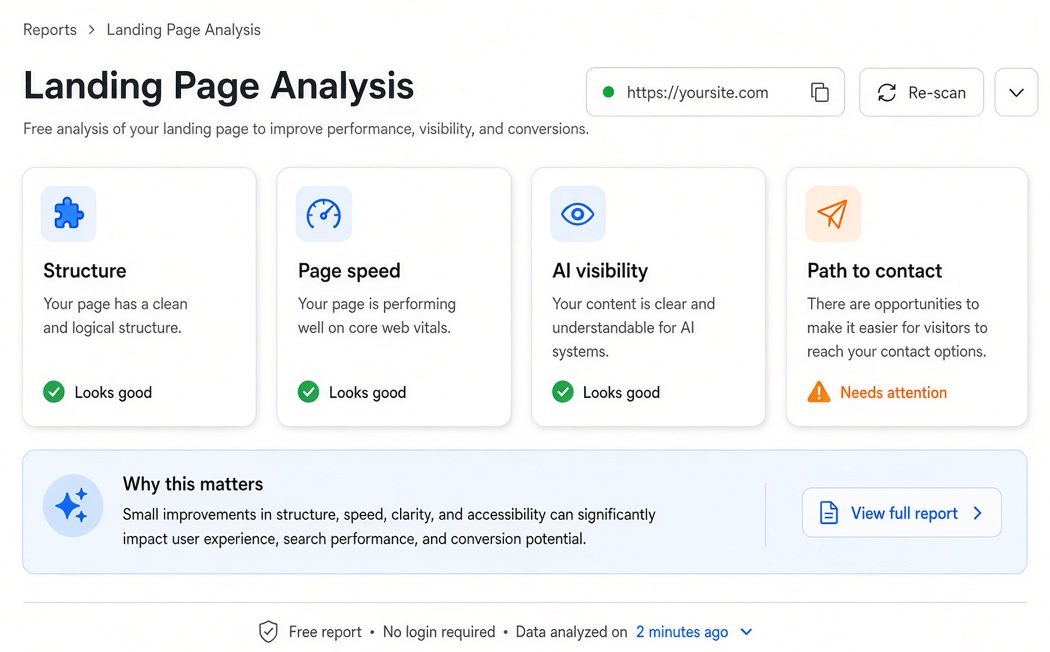Click the green check in AI visibility card
Viewport: 1050px width, 652px height.
tap(562, 392)
